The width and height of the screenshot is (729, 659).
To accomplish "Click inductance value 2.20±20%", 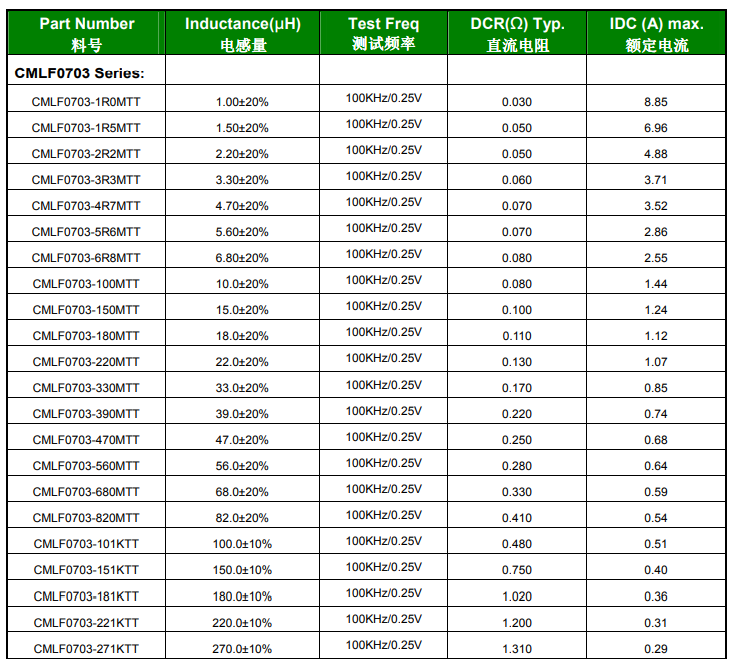I will [x=242, y=154].
